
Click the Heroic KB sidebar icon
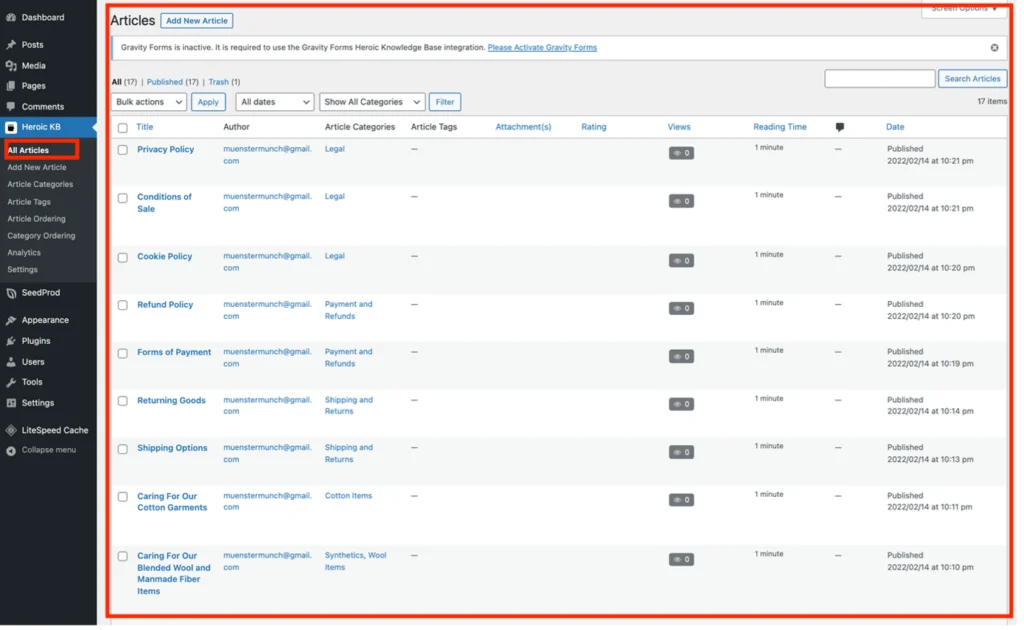(x=11, y=128)
